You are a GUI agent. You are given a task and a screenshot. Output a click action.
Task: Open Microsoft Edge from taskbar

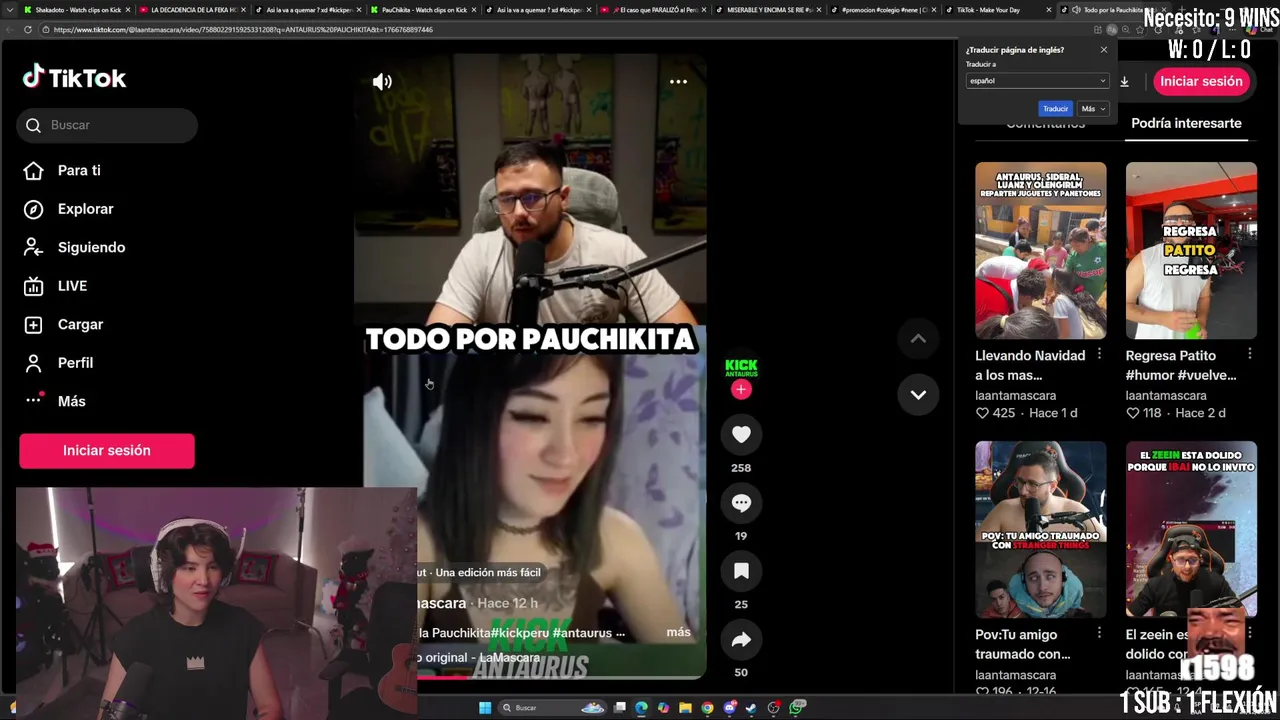point(641,708)
